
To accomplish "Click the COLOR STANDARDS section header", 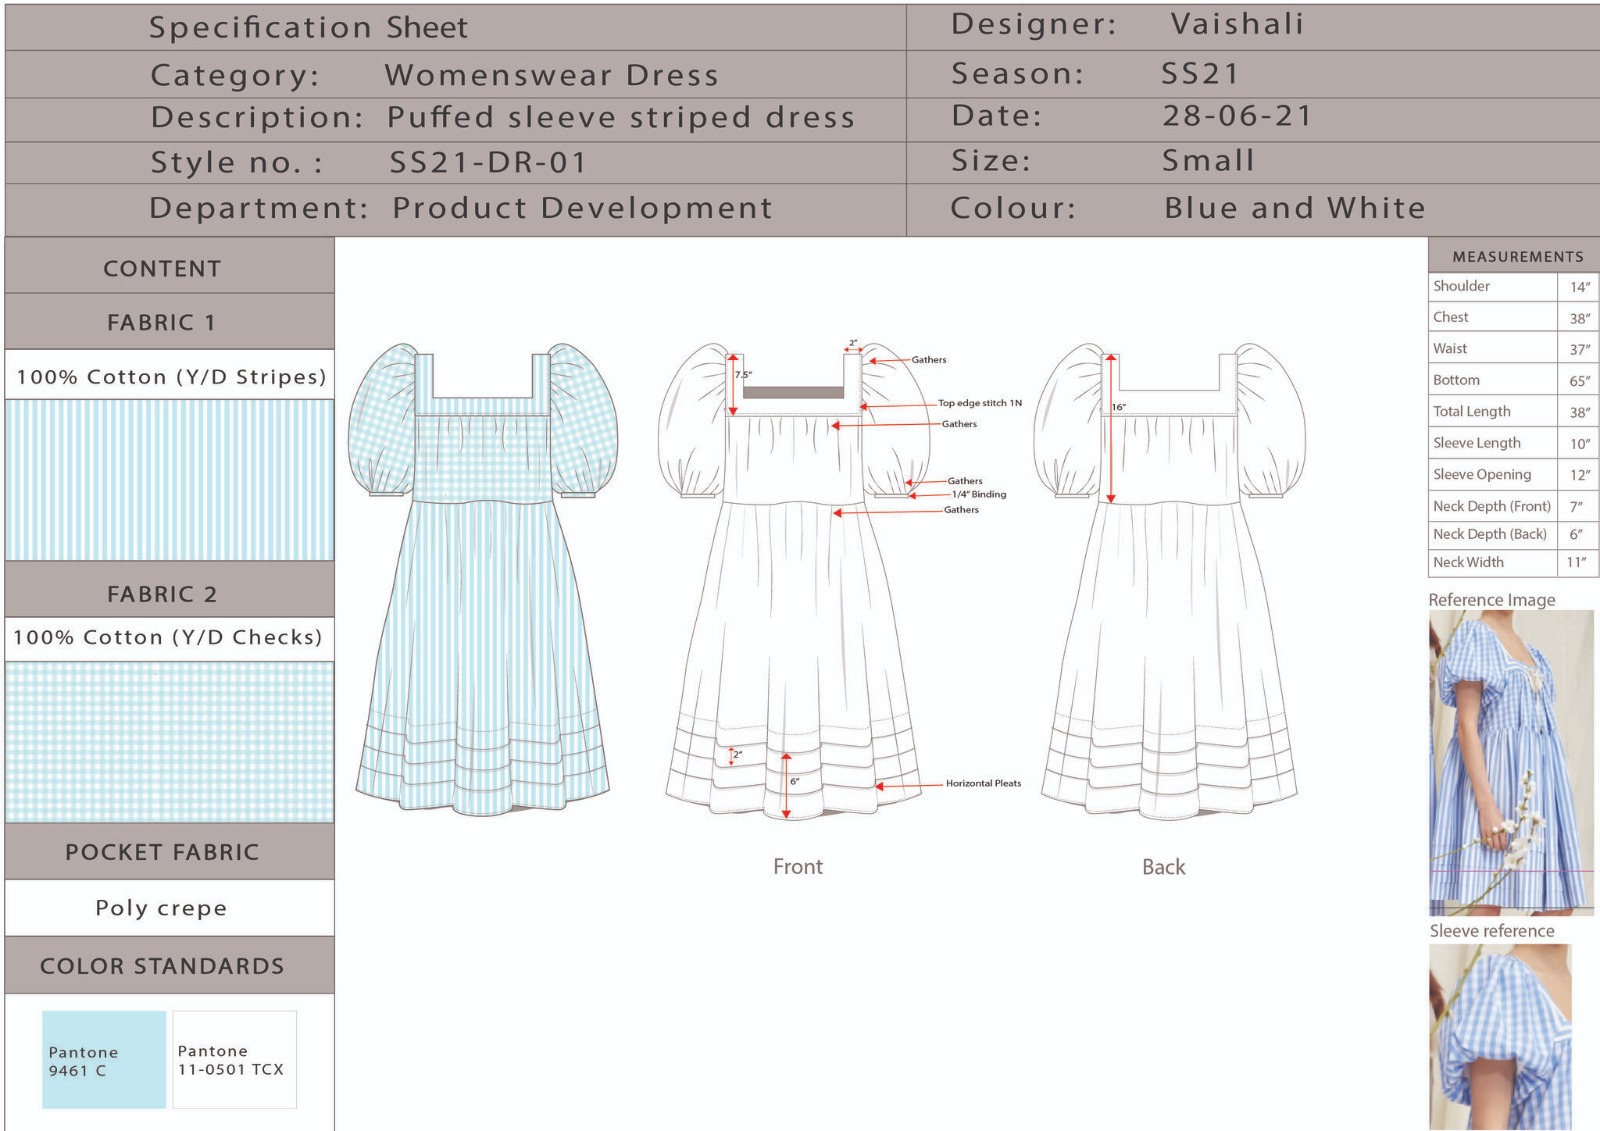I will (162, 966).
